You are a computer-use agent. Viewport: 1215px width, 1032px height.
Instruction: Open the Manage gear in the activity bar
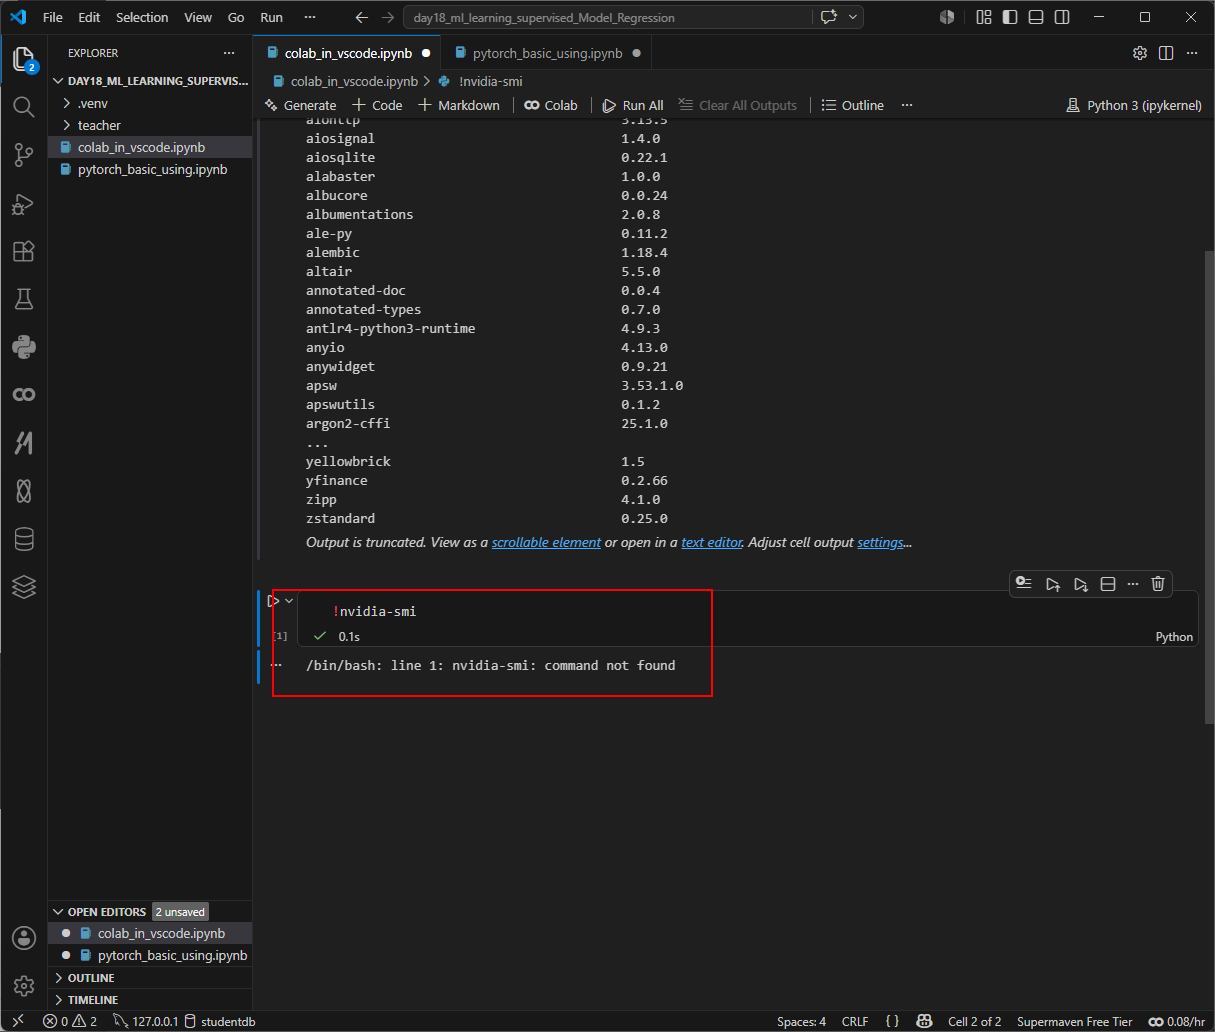pyautogui.click(x=24, y=986)
